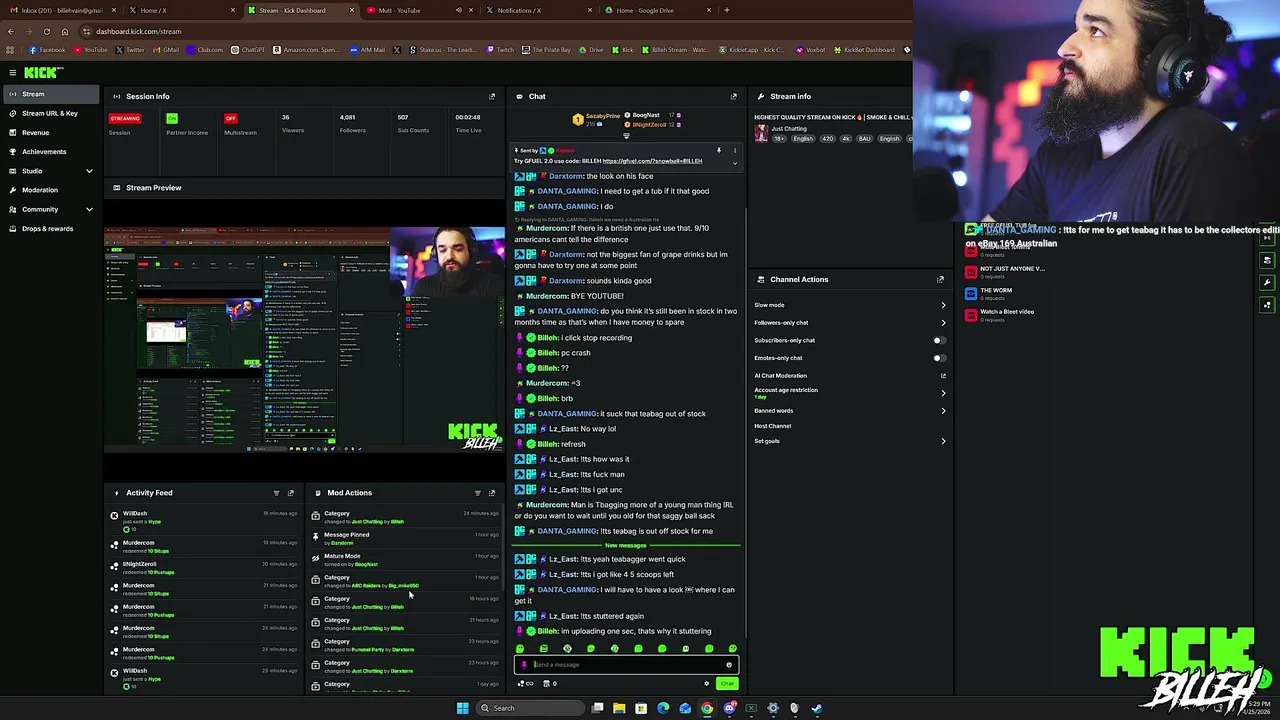Click the Just Chatting category thumbnail
The width and height of the screenshot is (1280, 720).
(x=761, y=133)
